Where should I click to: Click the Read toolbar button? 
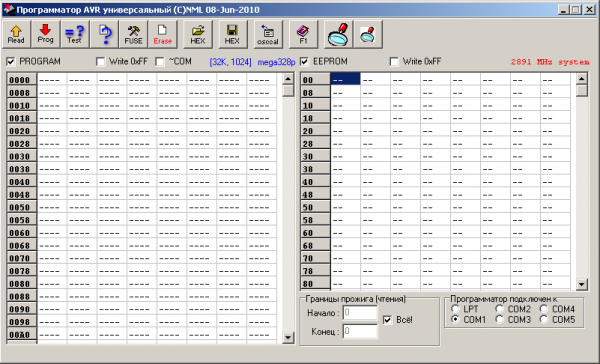[x=16, y=34]
